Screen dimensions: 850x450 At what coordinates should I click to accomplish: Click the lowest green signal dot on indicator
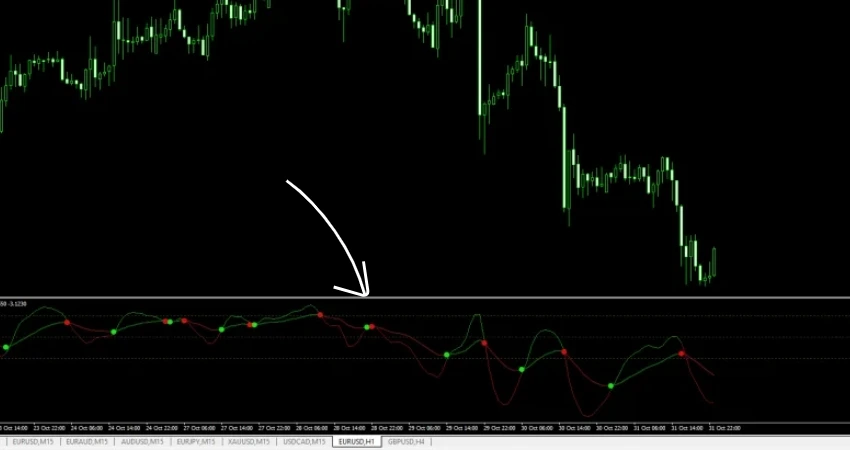pyautogui.click(x=611, y=386)
